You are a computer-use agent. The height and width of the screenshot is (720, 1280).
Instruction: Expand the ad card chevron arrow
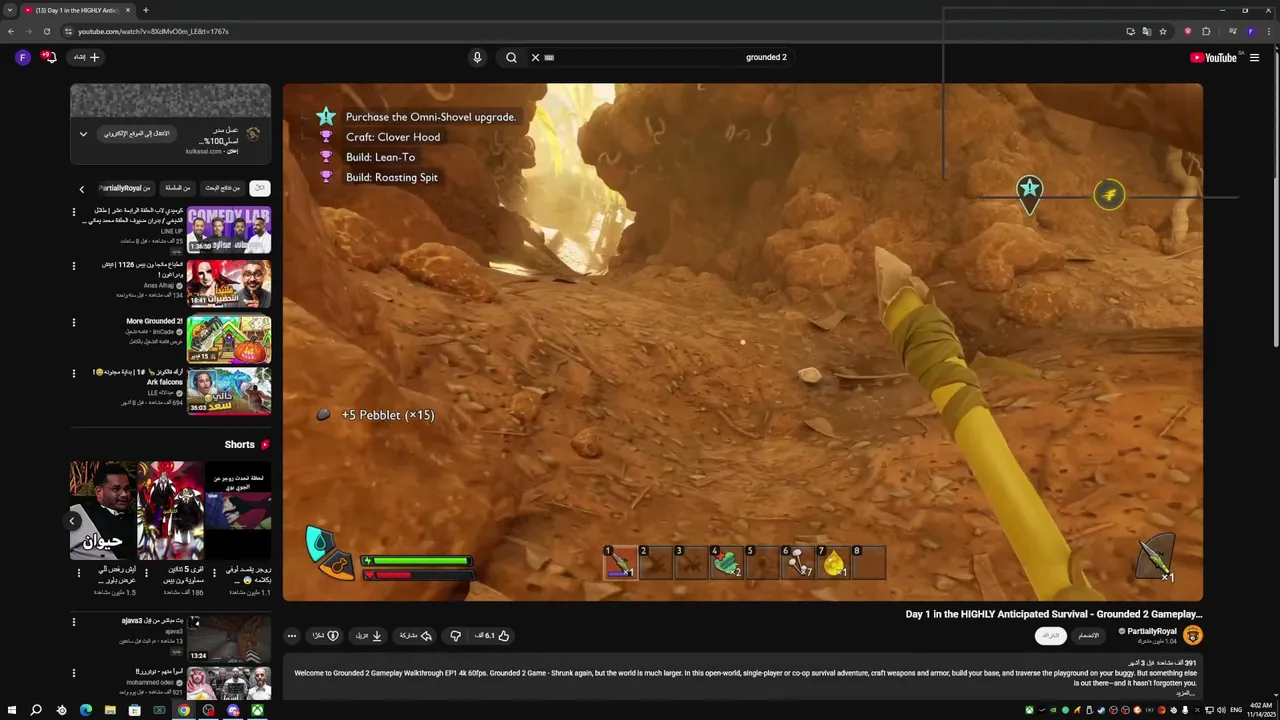pyautogui.click(x=83, y=134)
